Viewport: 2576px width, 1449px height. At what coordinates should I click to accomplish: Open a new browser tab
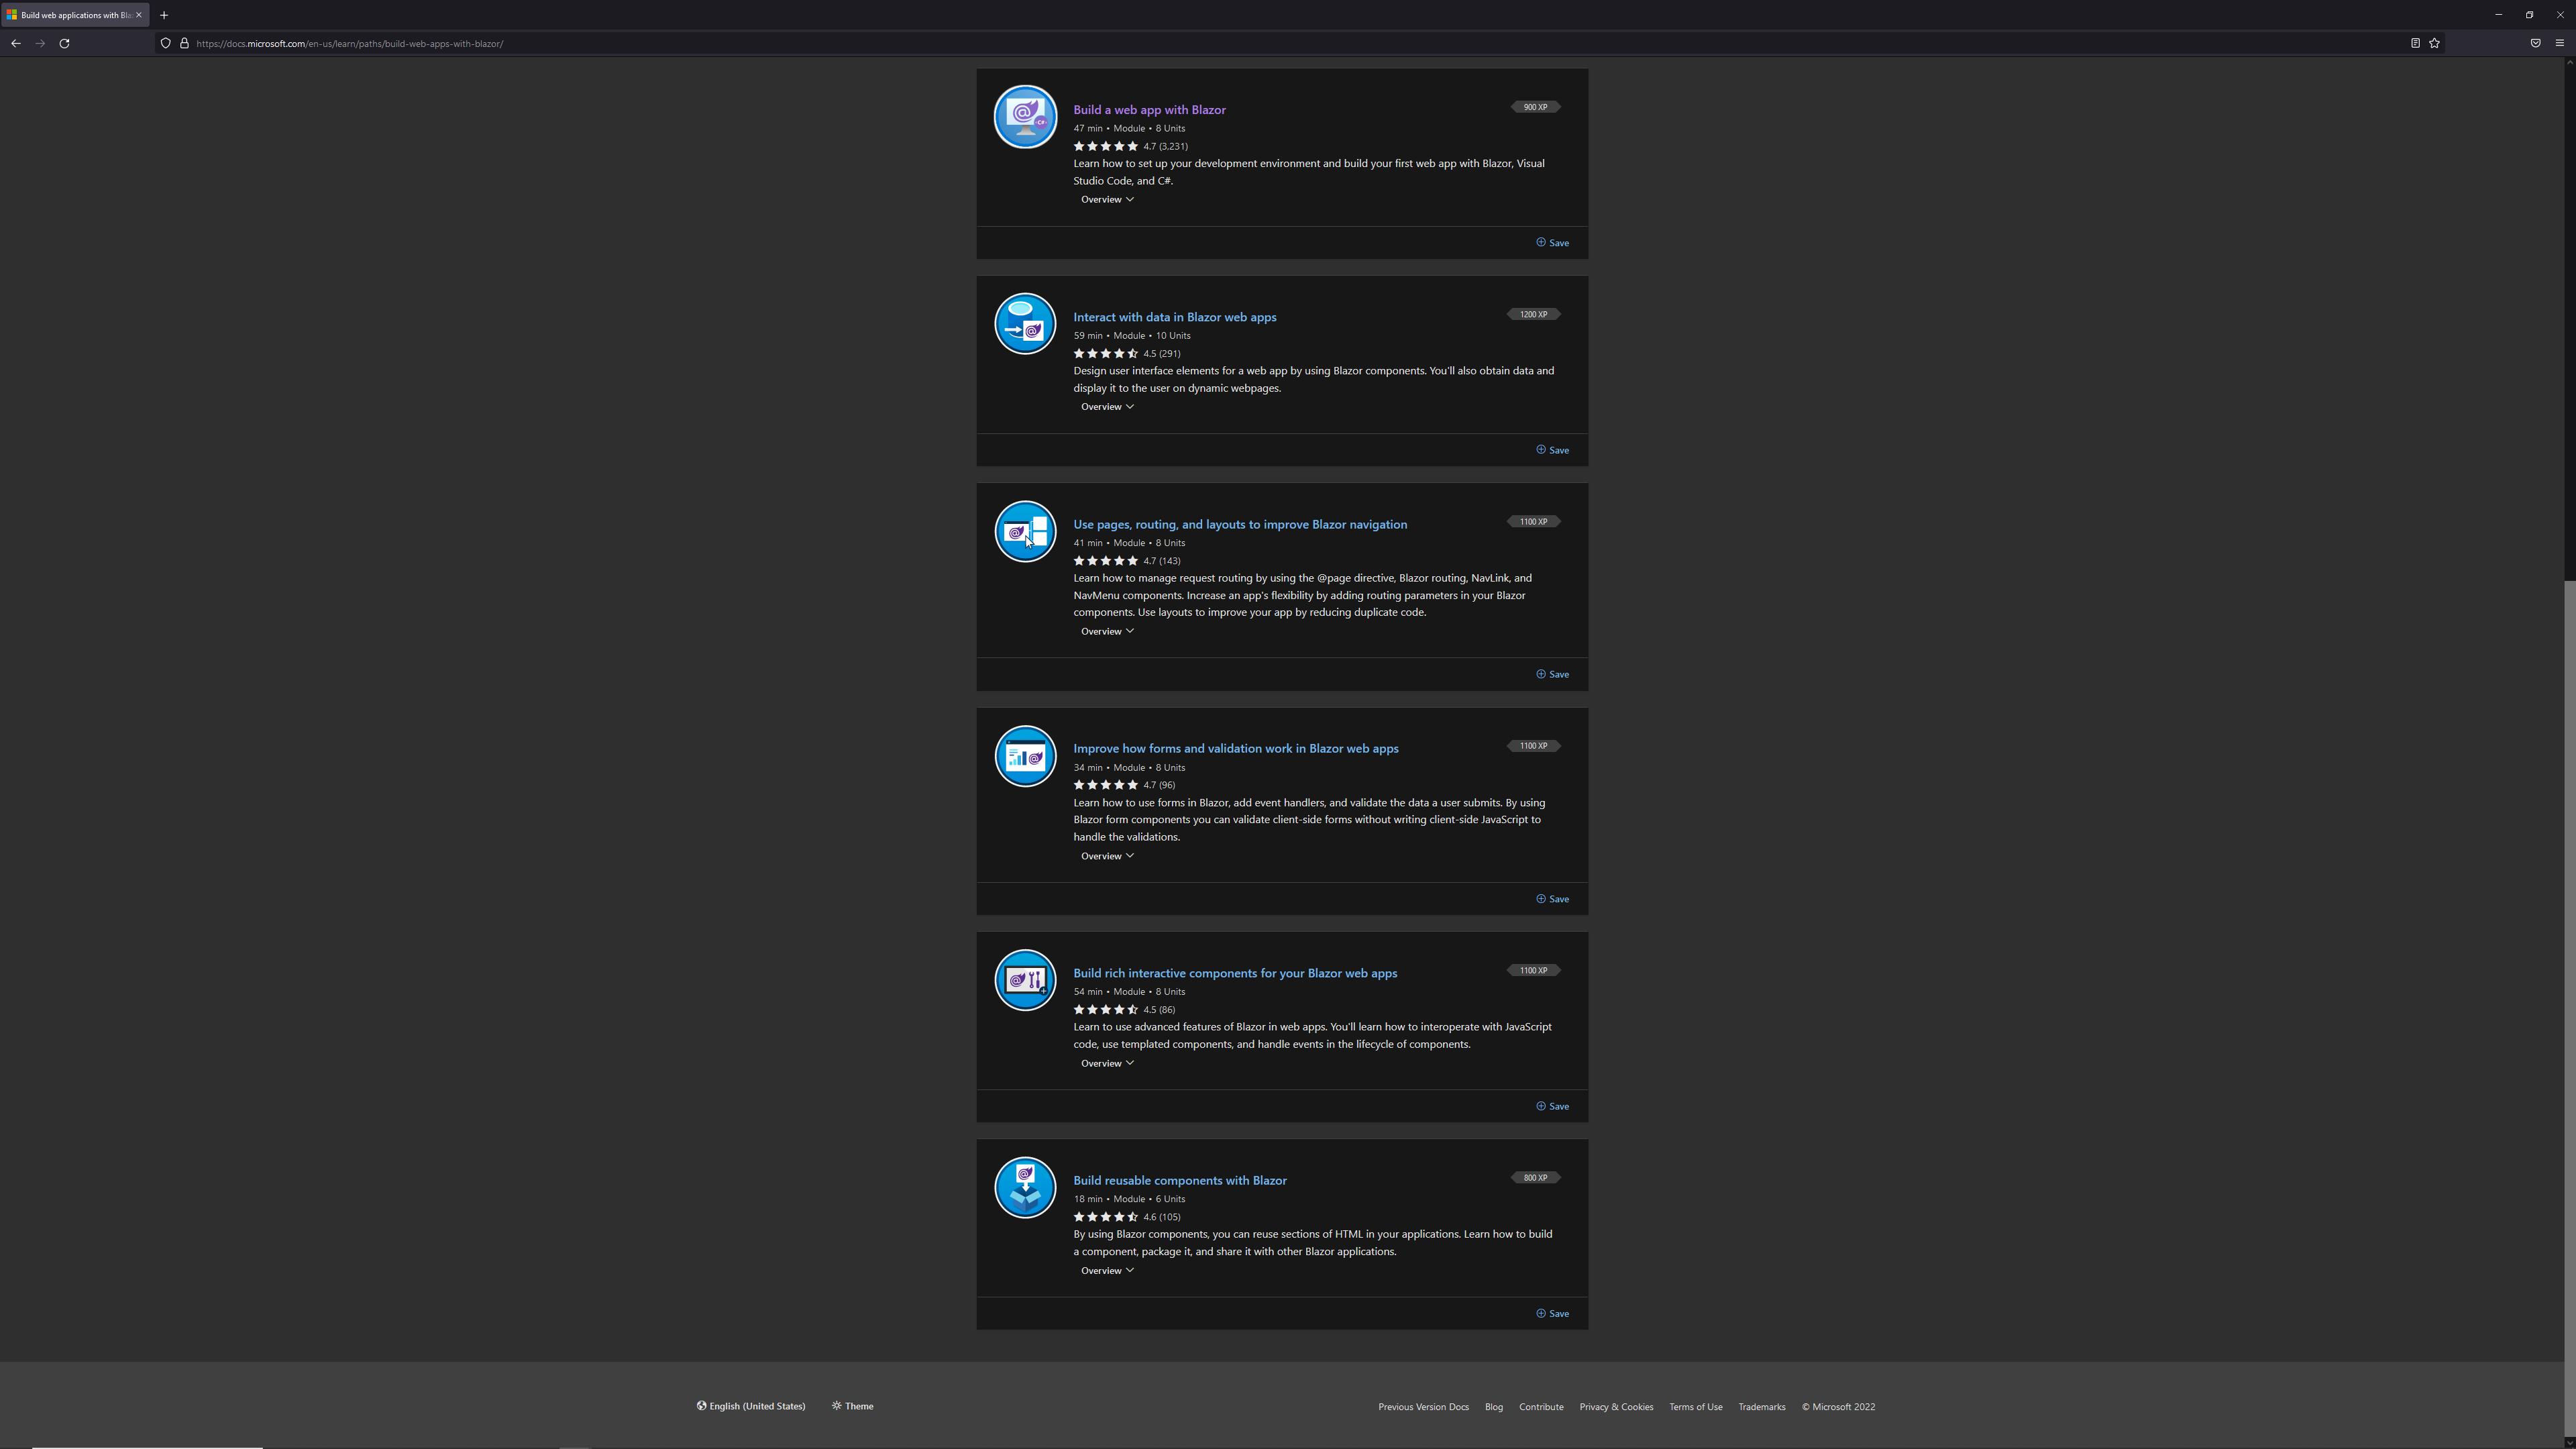click(x=164, y=15)
